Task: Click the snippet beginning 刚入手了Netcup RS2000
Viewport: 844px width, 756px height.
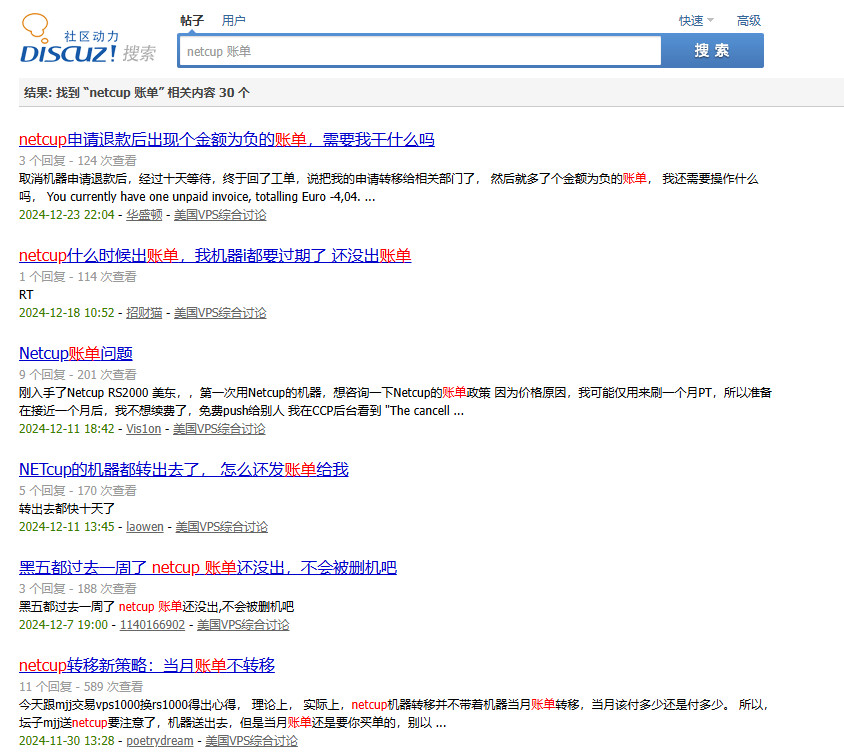Action: click(395, 401)
